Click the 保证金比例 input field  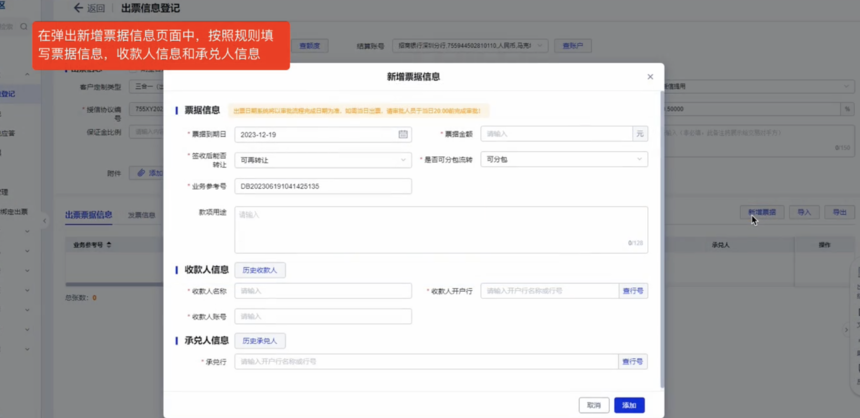pyautogui.click(x=146, y=132)
